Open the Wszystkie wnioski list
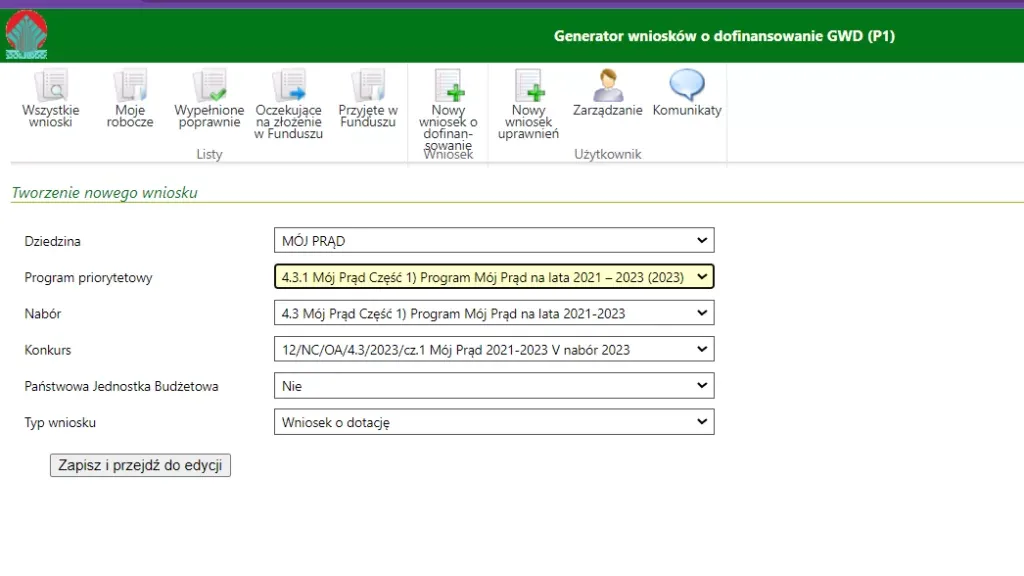 50,99
